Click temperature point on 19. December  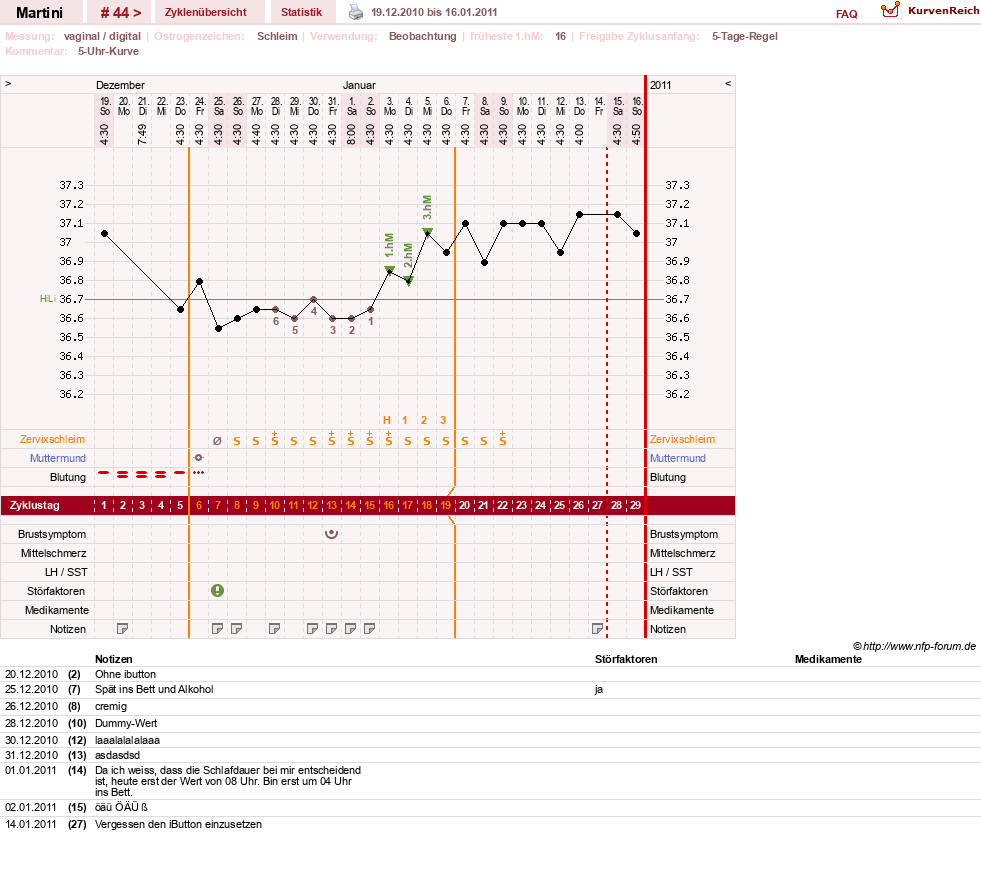pyautogui.click(x=104, y=233)
